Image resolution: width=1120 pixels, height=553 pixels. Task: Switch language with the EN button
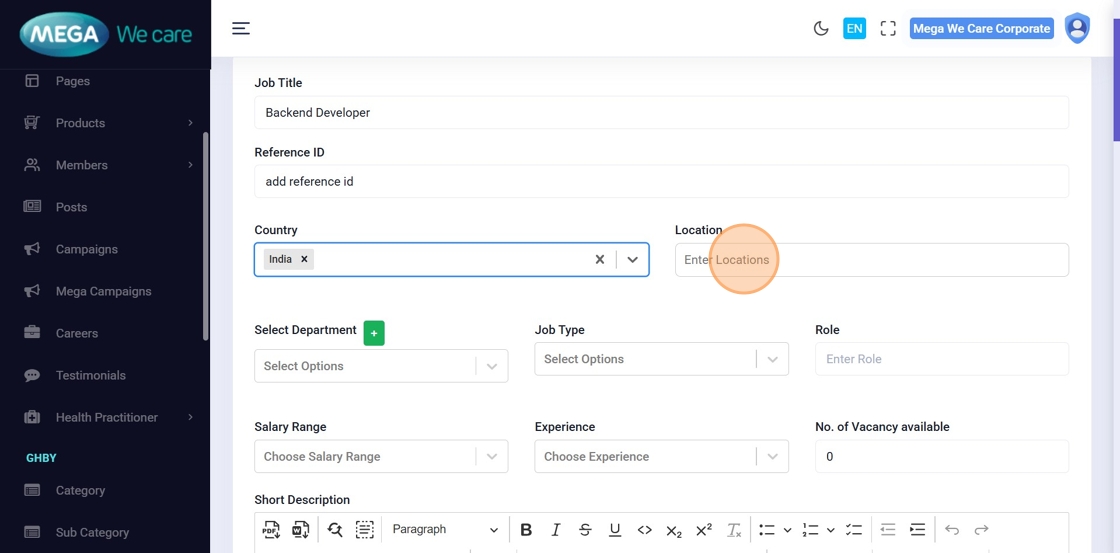coord(854,29)
